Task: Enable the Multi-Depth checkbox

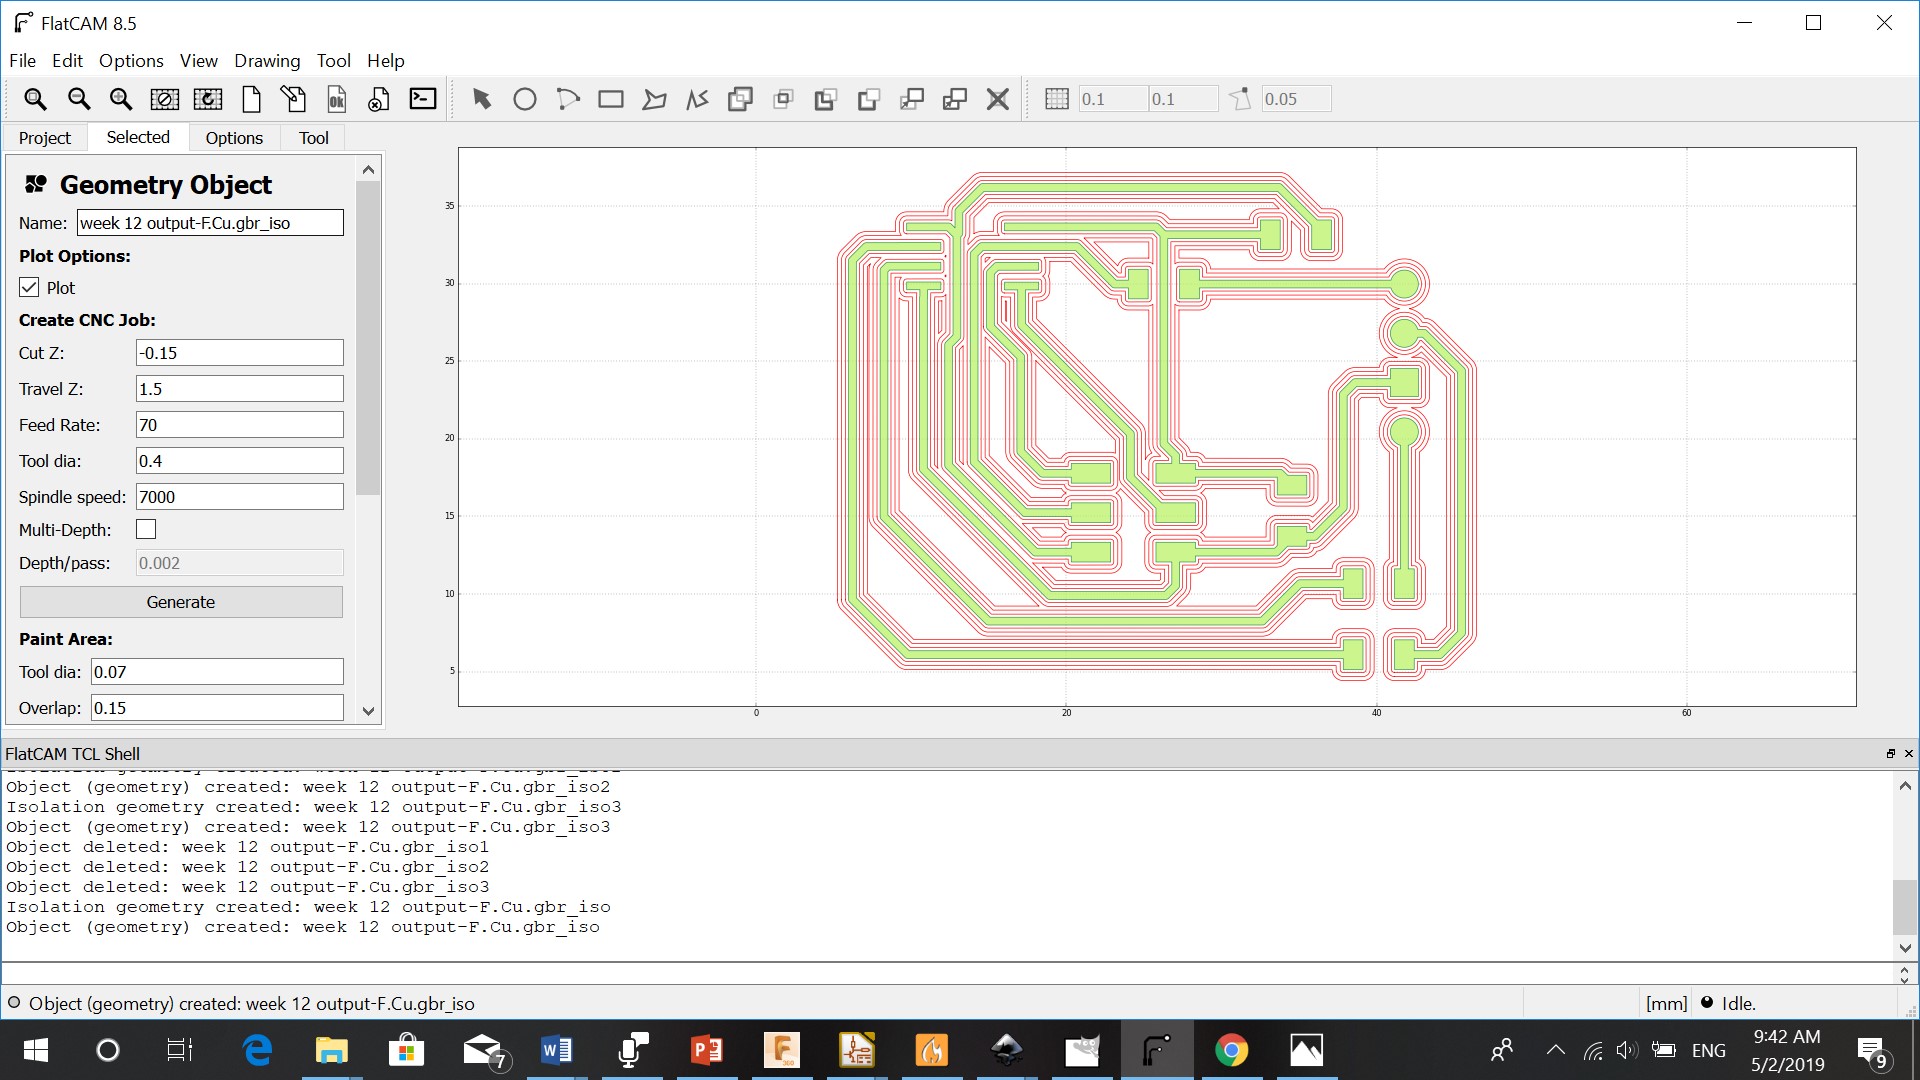Action: tap(146, 530)
